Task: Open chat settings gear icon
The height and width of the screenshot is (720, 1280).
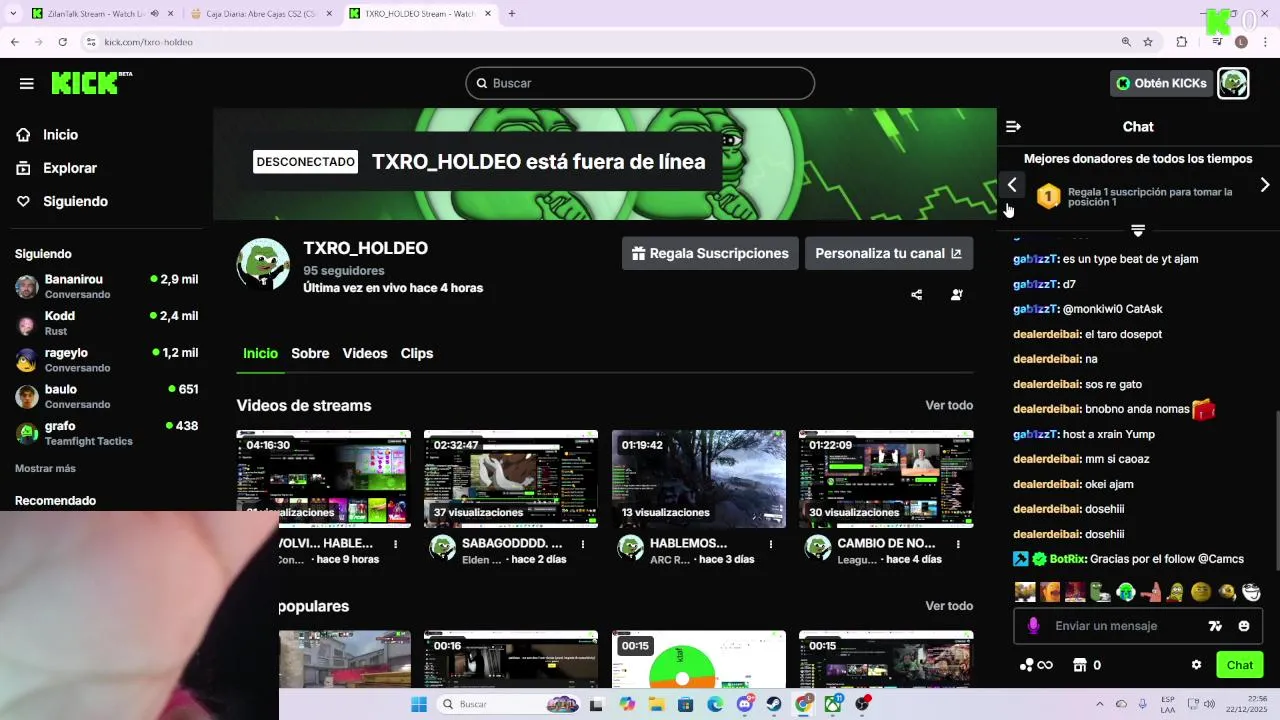Action: click(x=1196, y=665)
